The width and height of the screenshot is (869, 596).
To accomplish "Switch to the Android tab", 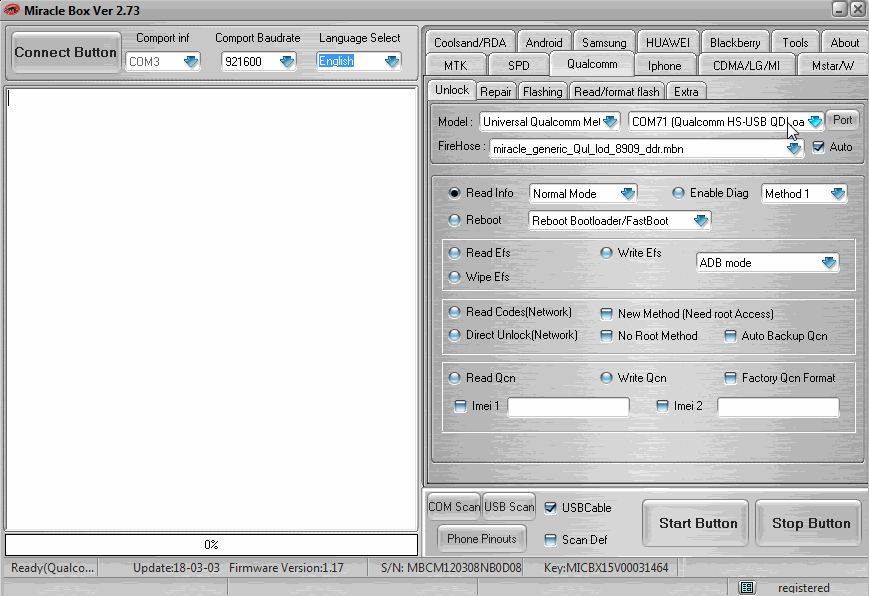I will (x=544, y=43).
